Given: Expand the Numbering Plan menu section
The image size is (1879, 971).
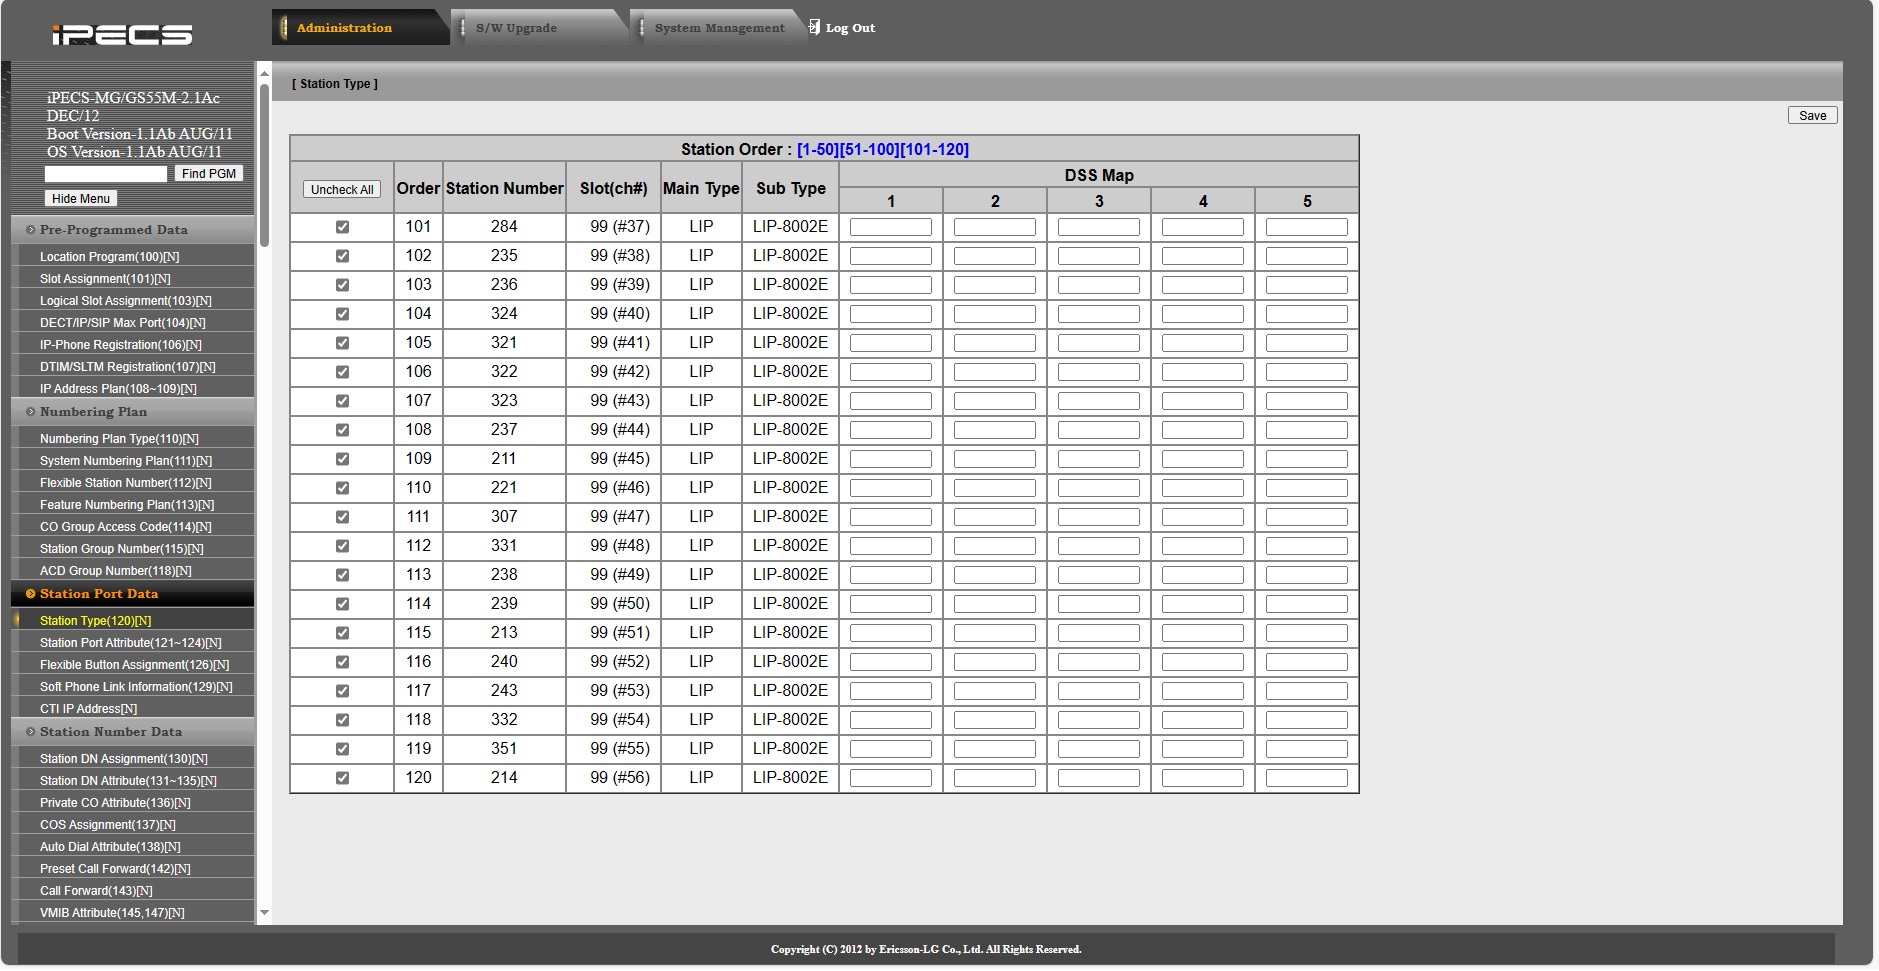Looking at the screenshot, I should tap(93, 412).
